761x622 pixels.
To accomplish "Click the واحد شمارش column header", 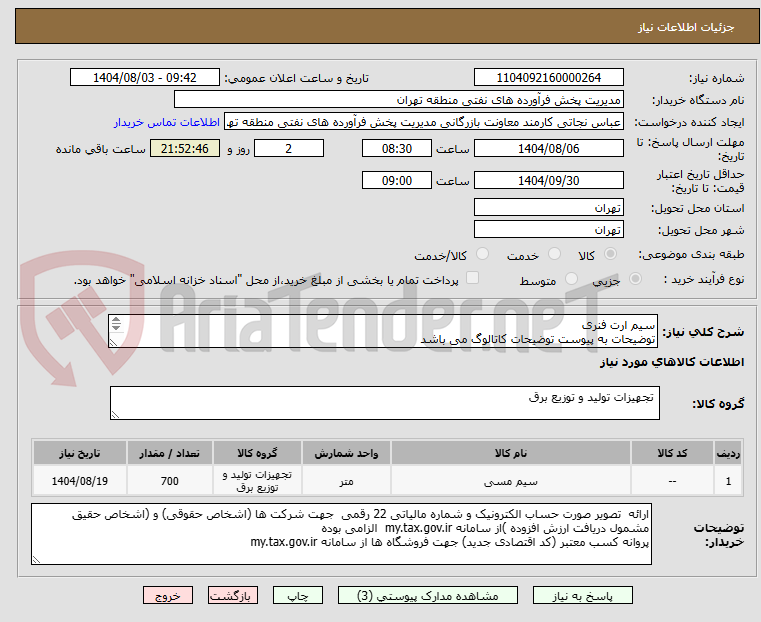I will tap(346, 453).
